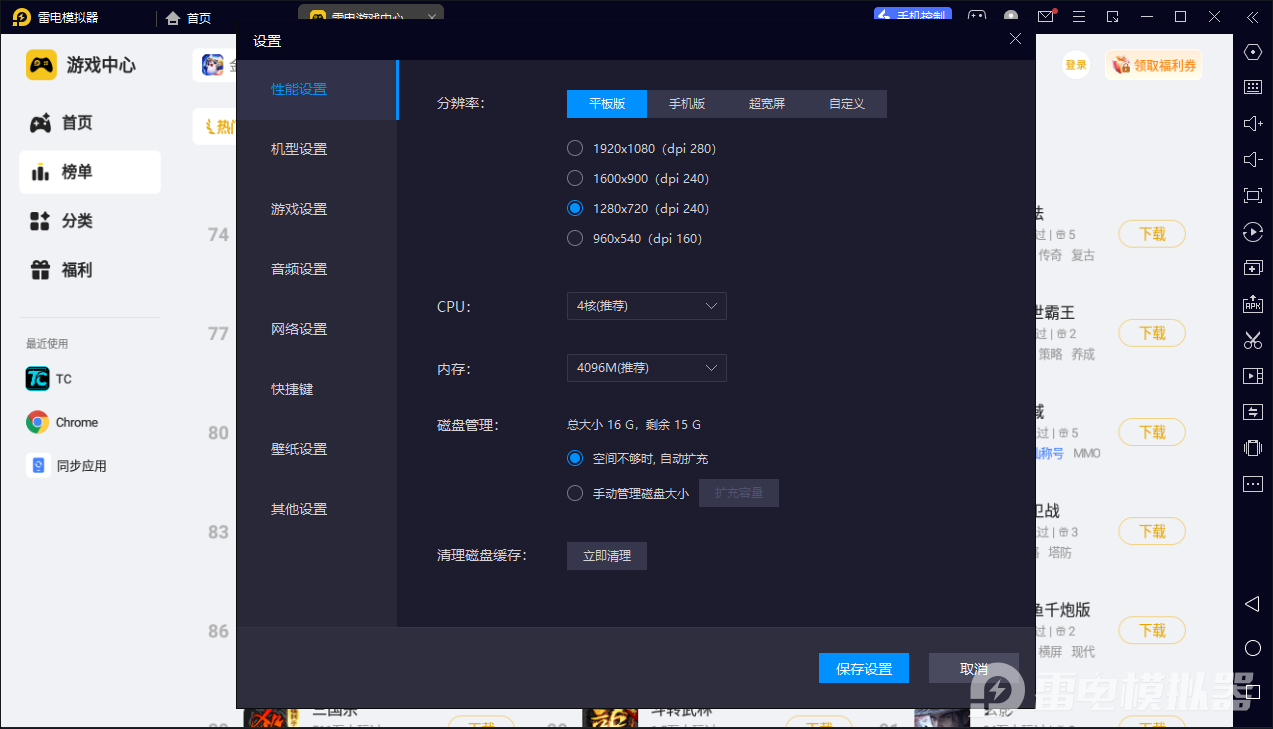Tap Android home circle button
This screenshot has width=1273, height=729.
click(1253, 648)
